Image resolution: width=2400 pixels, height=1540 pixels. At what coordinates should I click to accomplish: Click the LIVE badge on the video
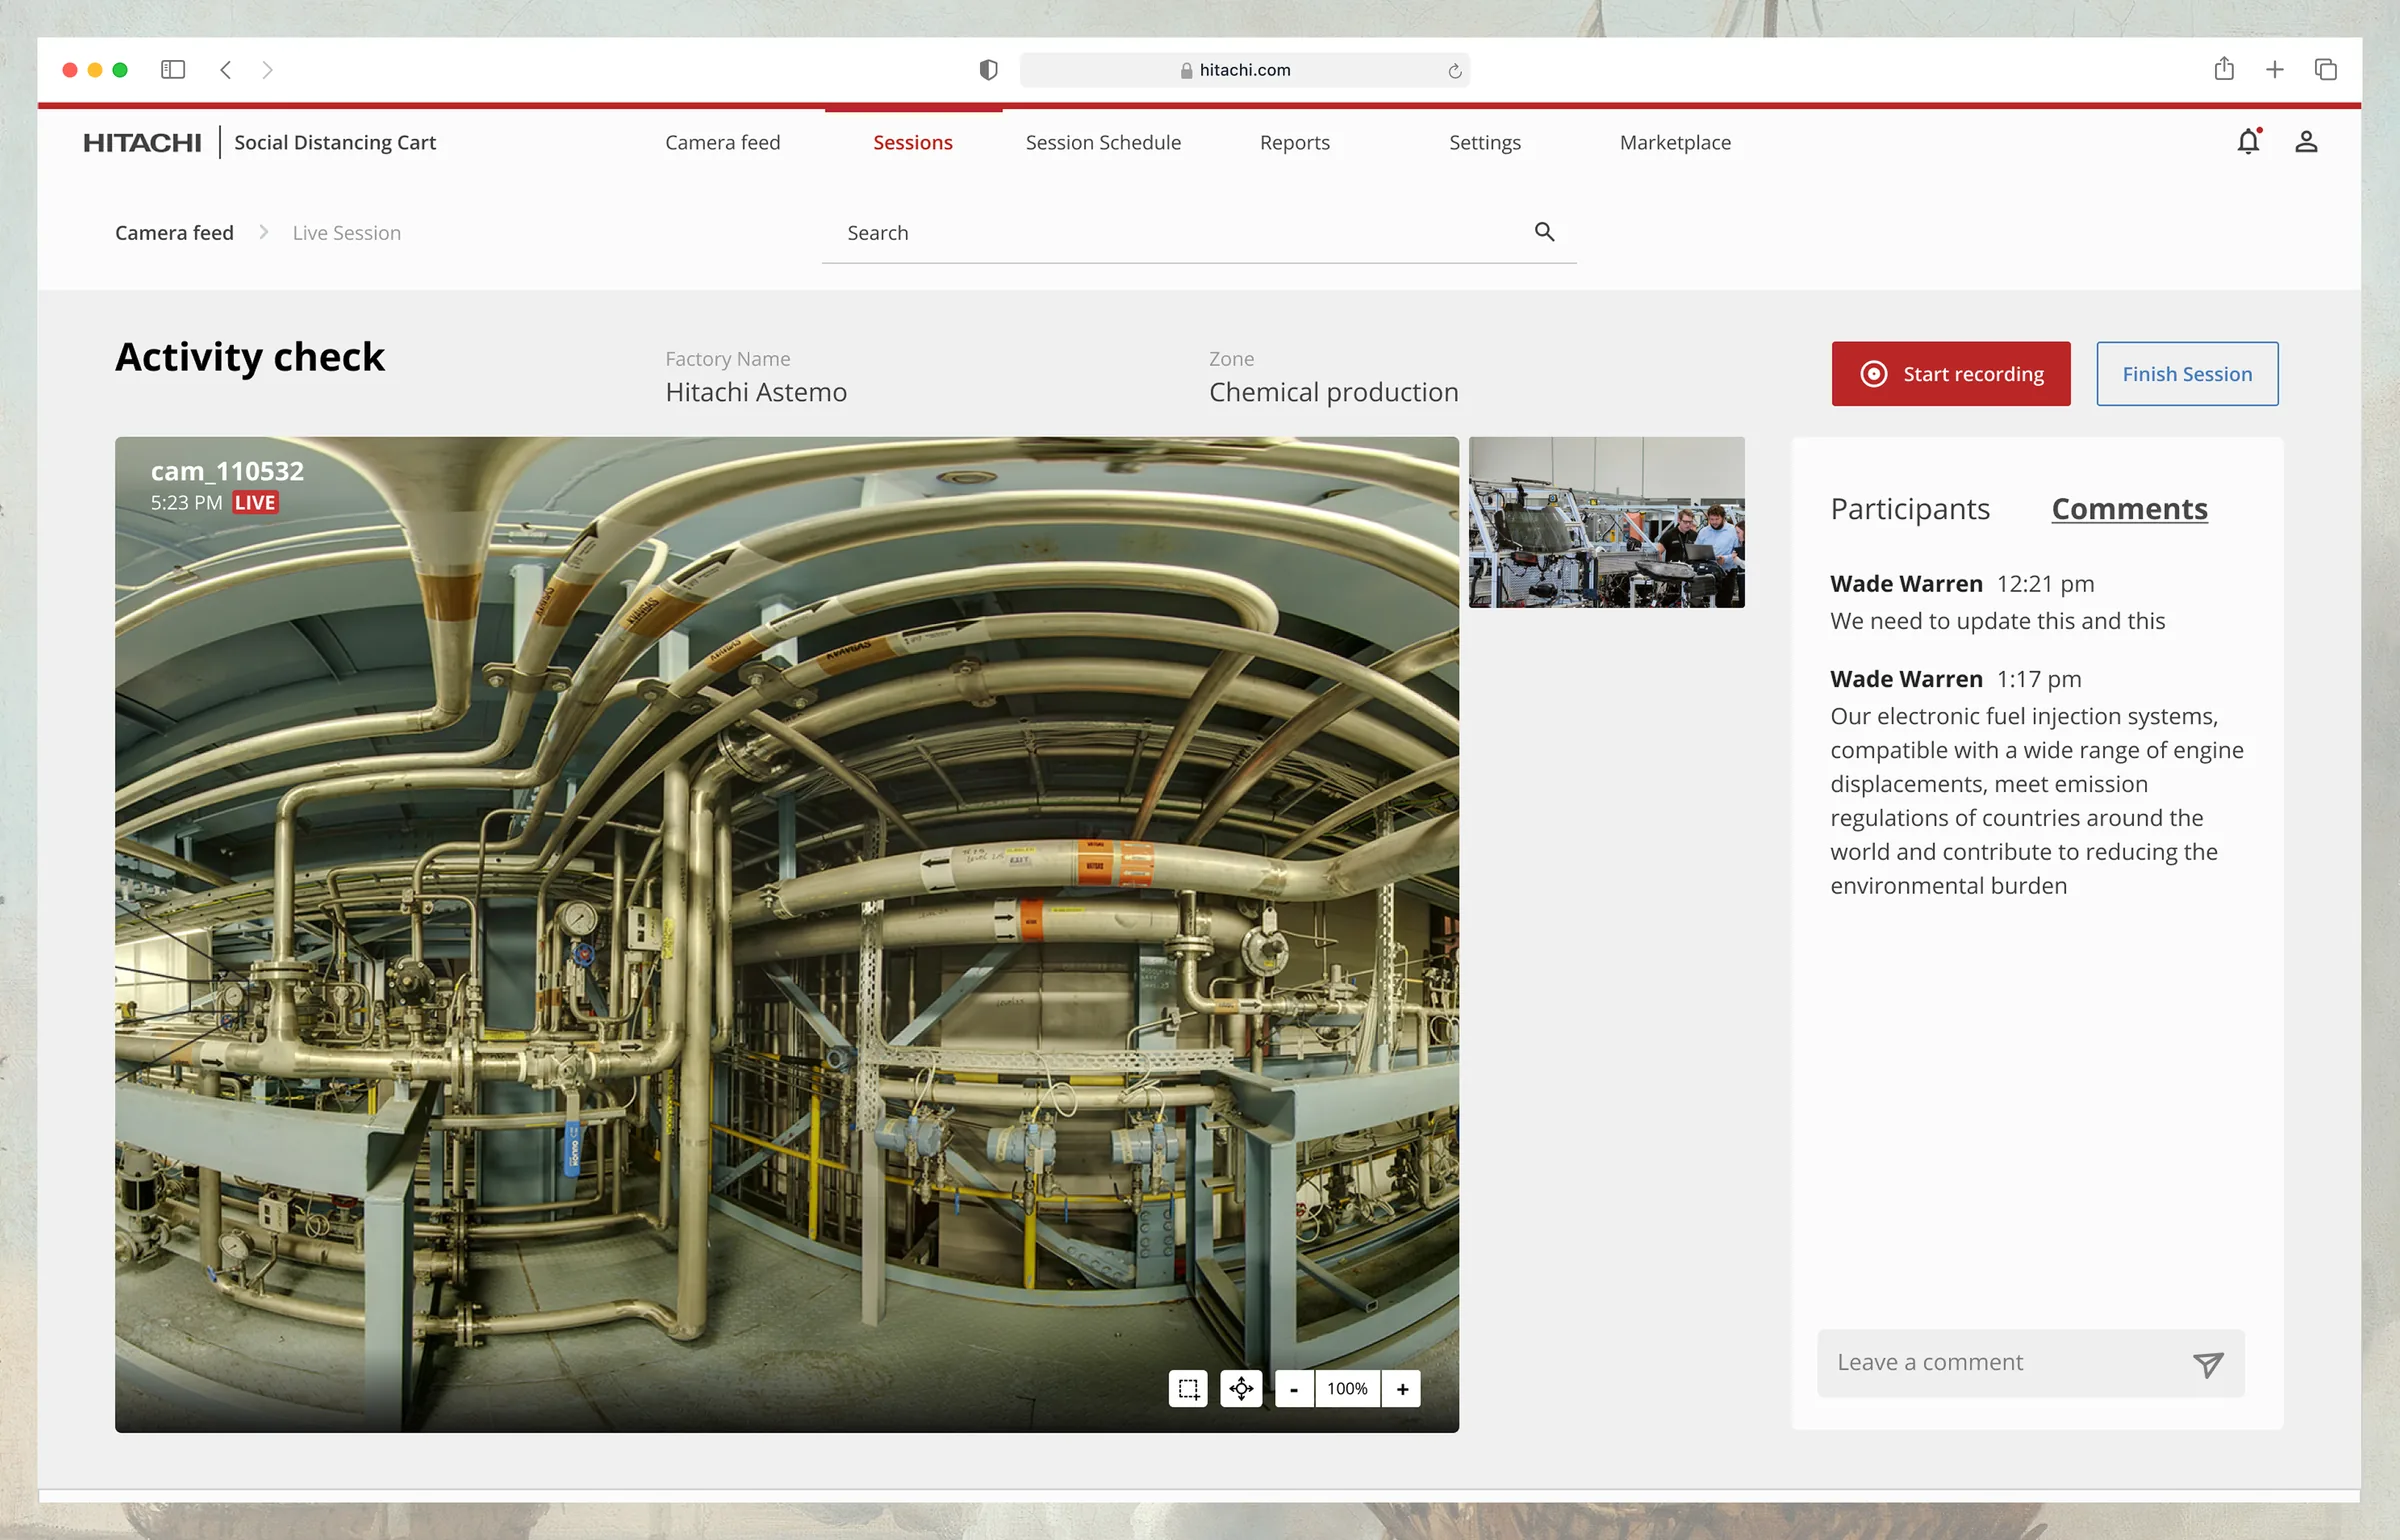255,503
